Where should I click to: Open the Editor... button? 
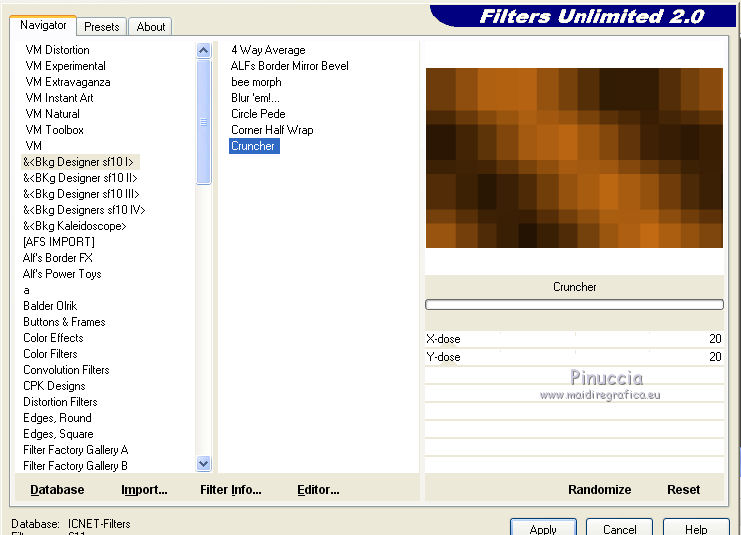(318, 490)
